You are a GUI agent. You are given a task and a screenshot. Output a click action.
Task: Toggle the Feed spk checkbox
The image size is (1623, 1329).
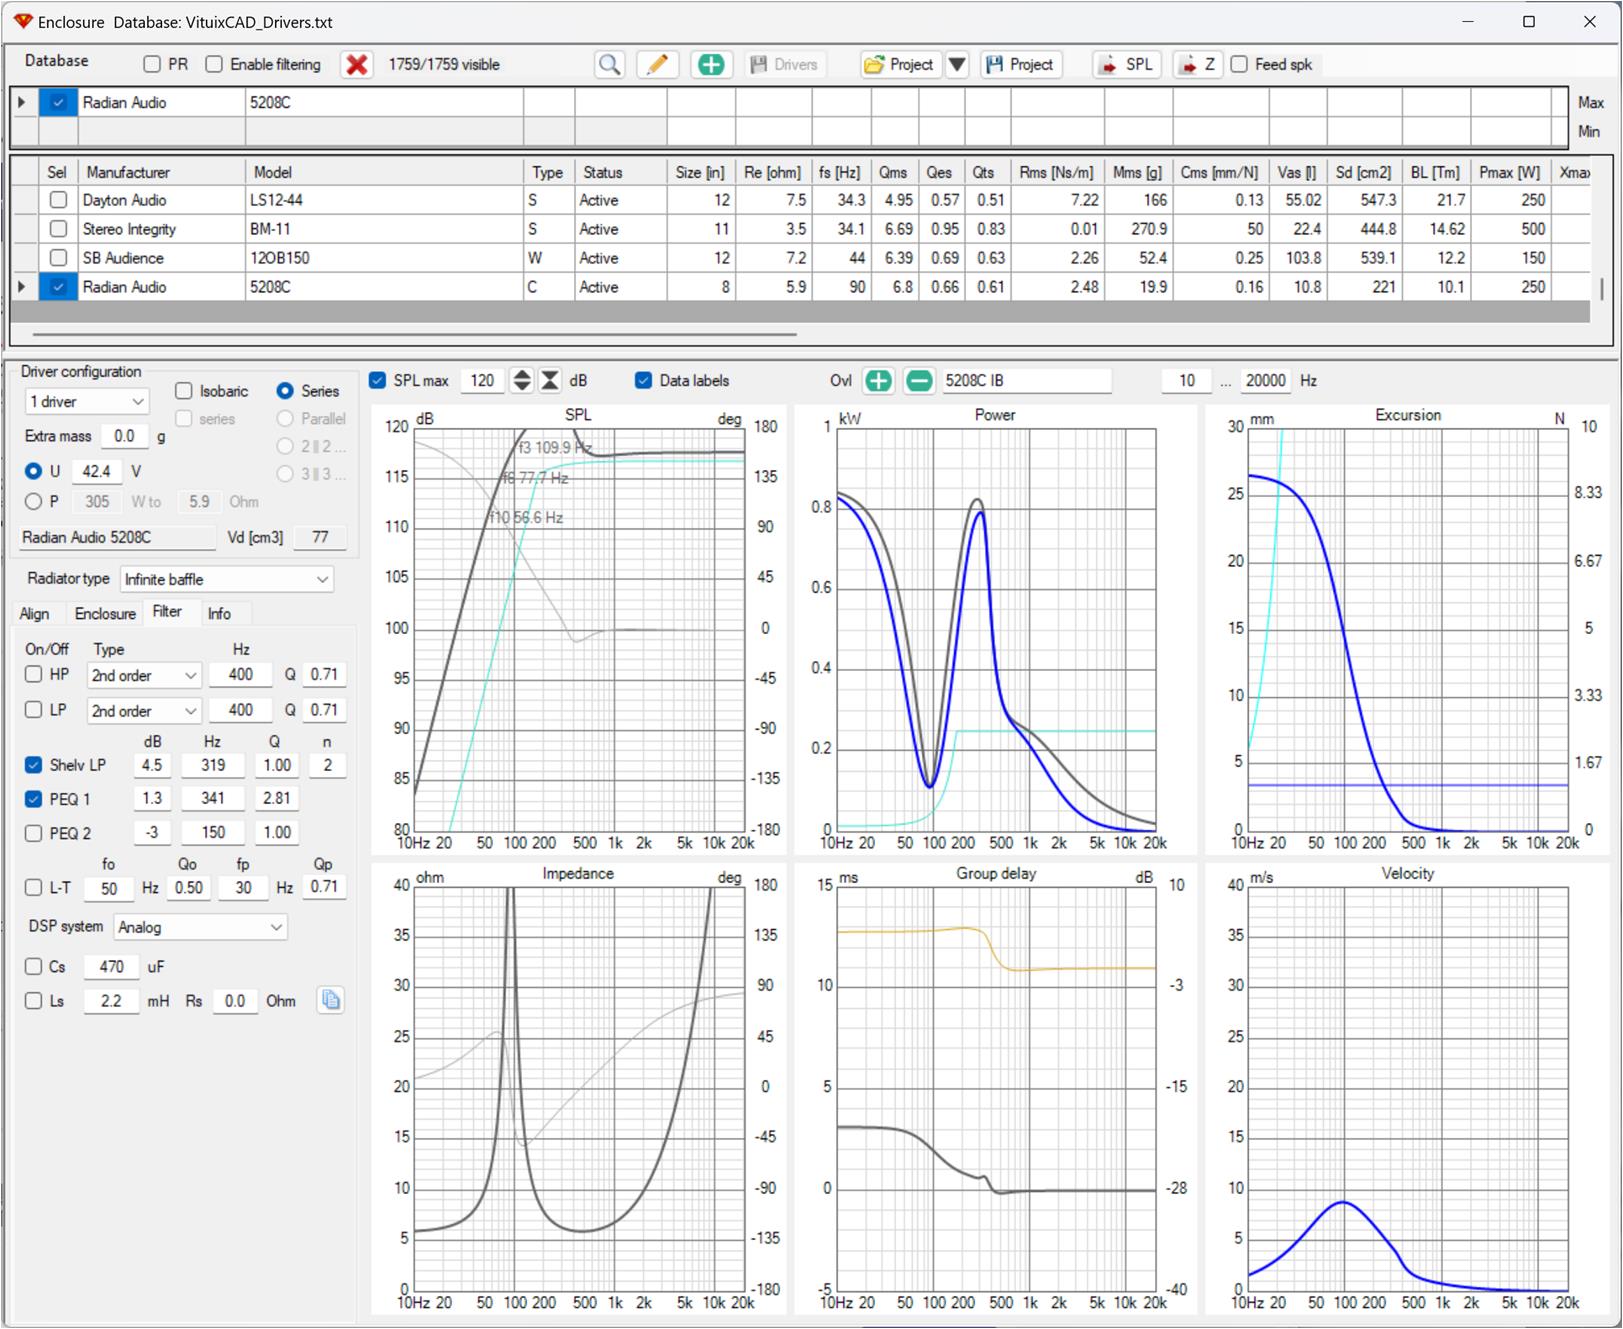tap(1240, 65)
